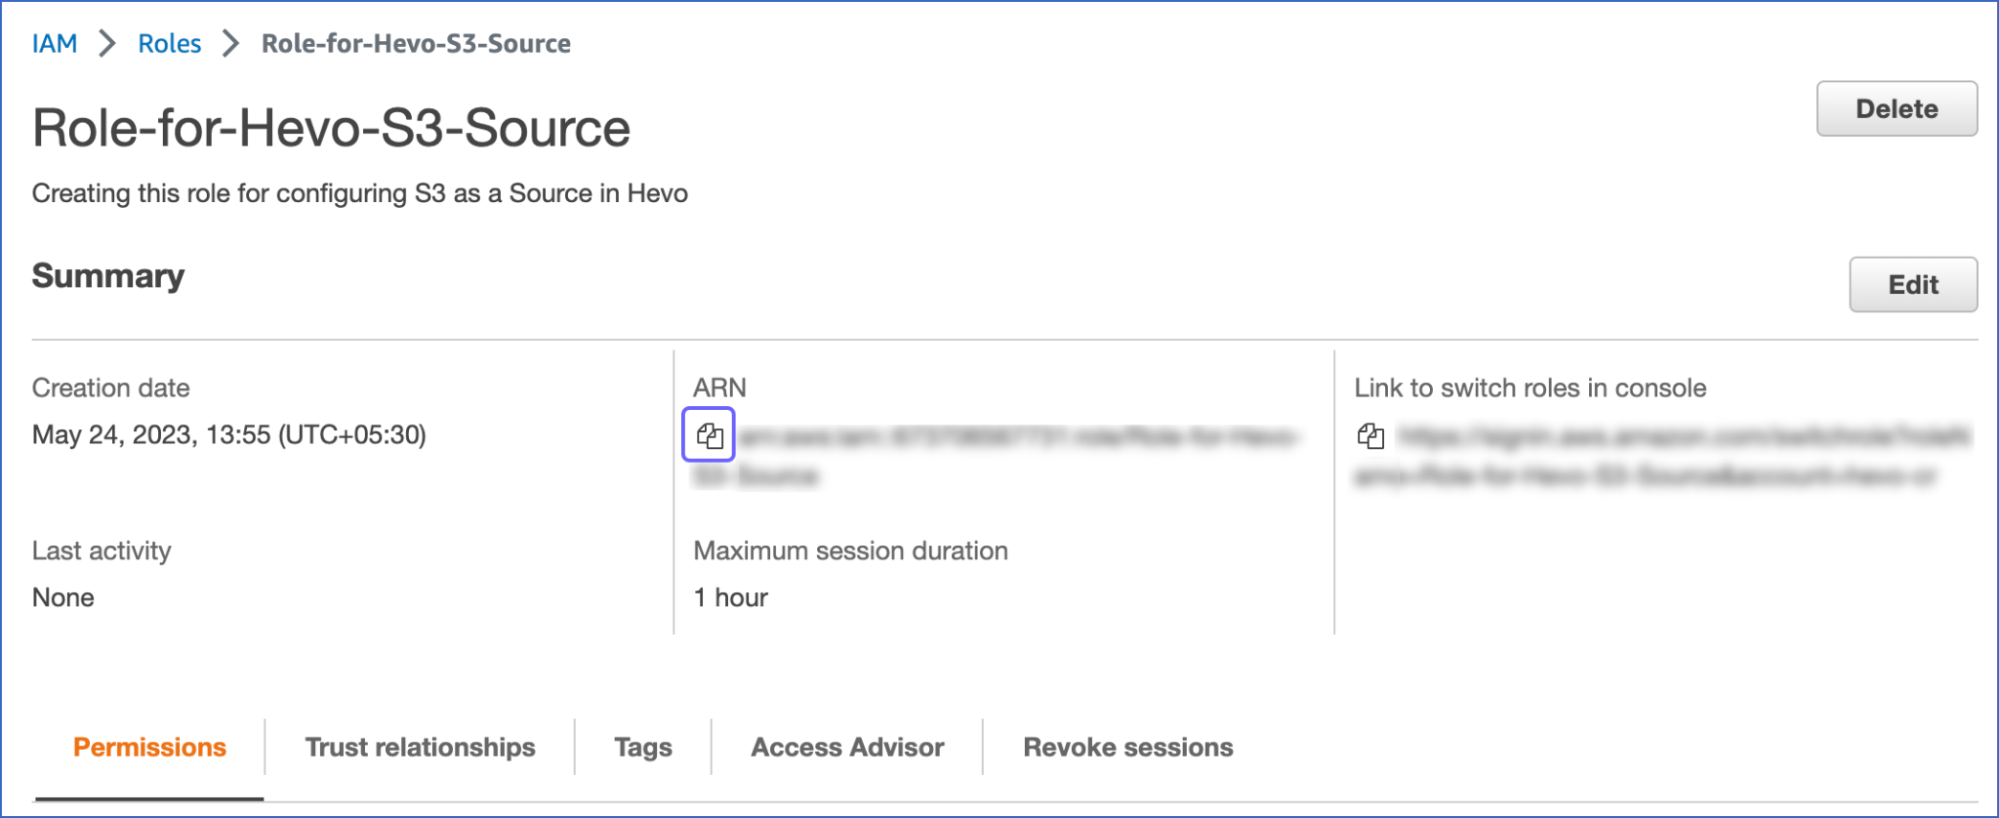Screen dimensions: 1999x818
Task: Click the 'Last activity' label
Action: [102, 551]
